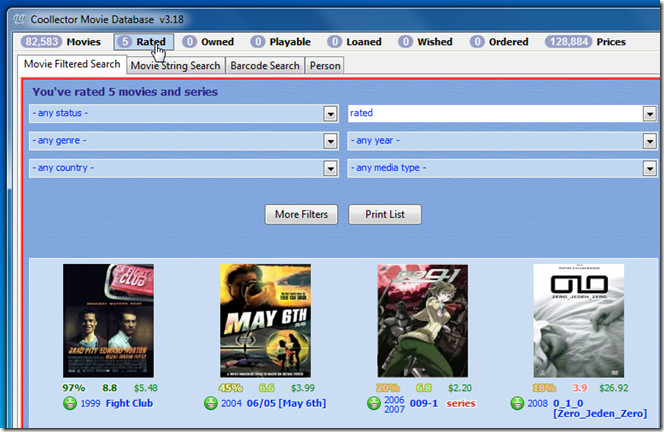
Task: Click the 8.8 score under Fight Club
Action: [x=109, y=388]
